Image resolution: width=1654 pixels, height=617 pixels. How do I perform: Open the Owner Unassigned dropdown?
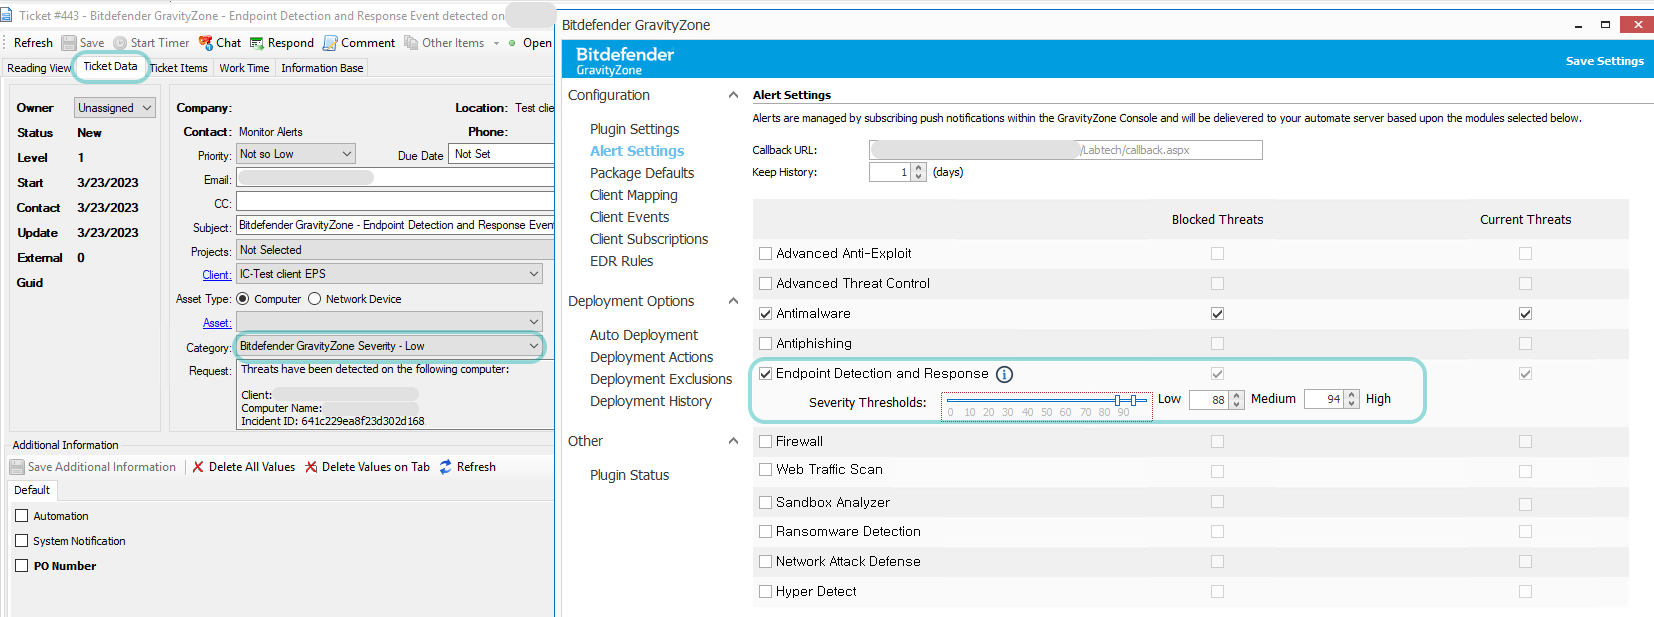(x=115, y=108)
